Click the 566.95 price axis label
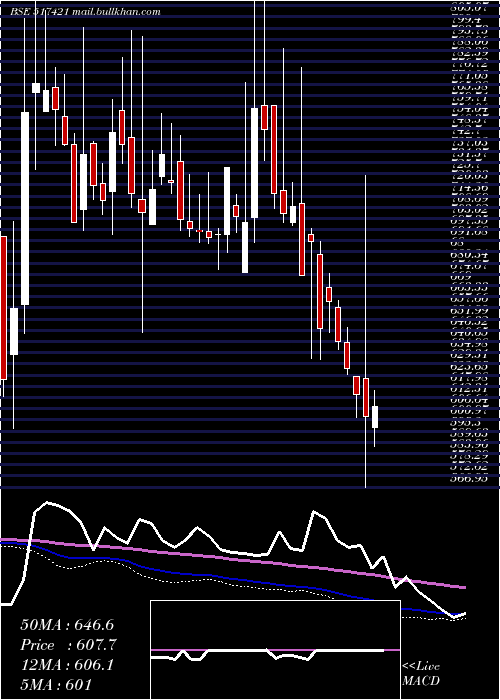Screen dimensions: 500x700 coord(469,479)
